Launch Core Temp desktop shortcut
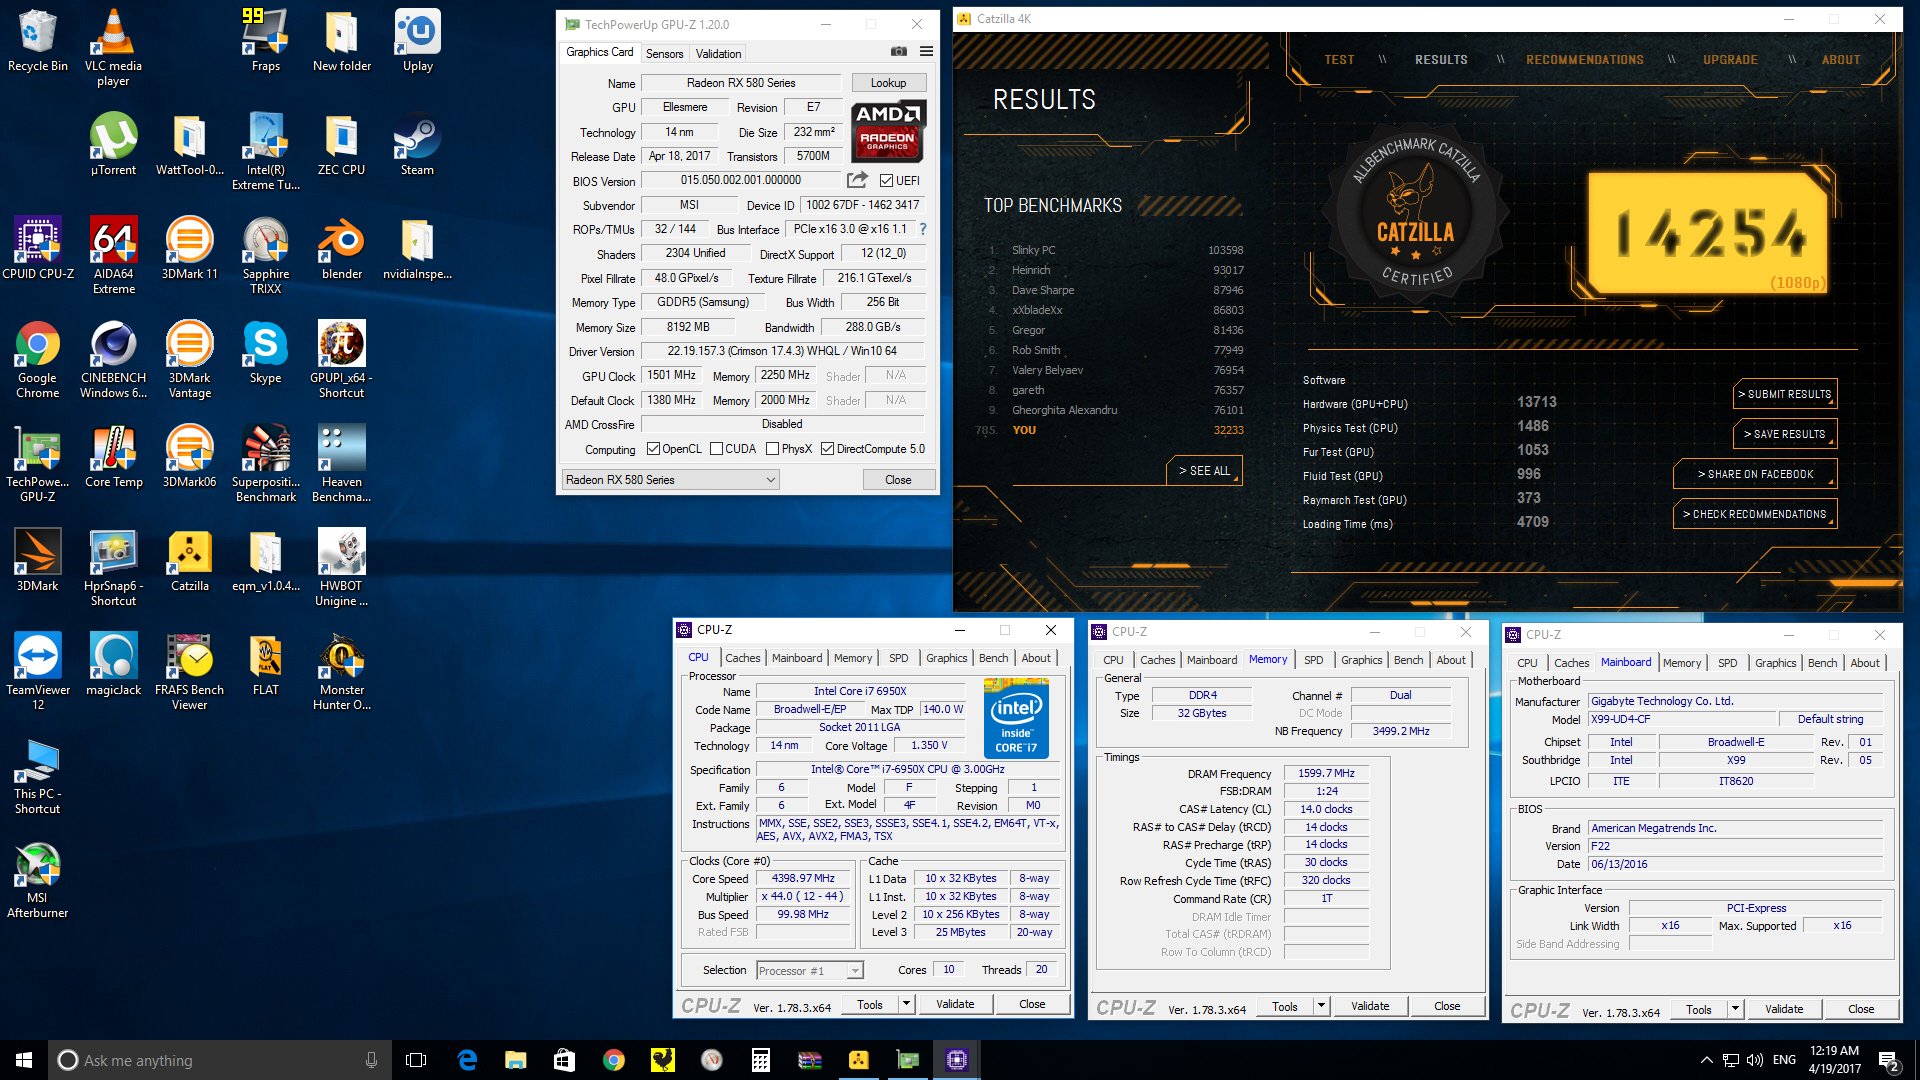Image resolution: width=1920 pixels, height=1080 pixels. (x=113, y=456)
